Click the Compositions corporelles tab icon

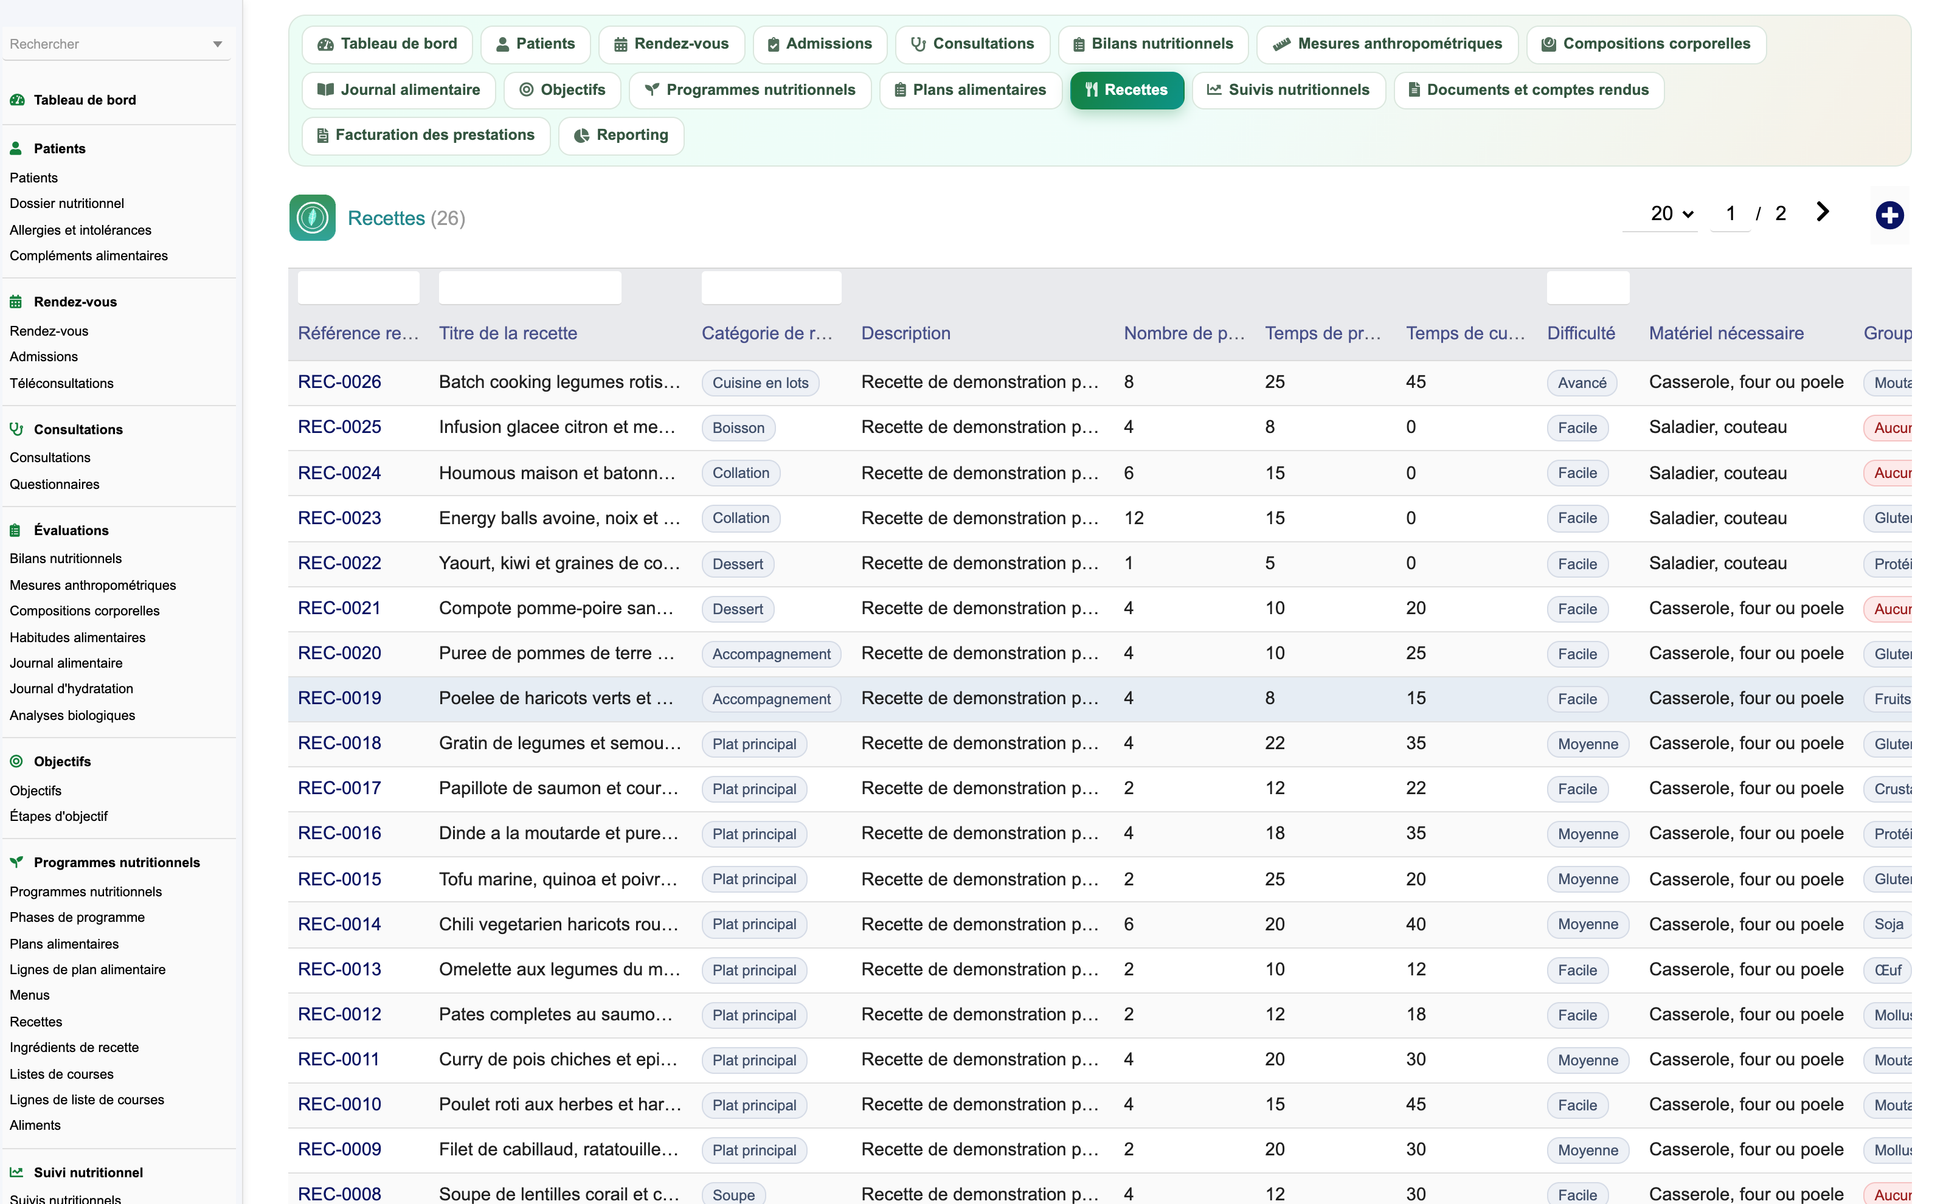[x=1548, y=44]
